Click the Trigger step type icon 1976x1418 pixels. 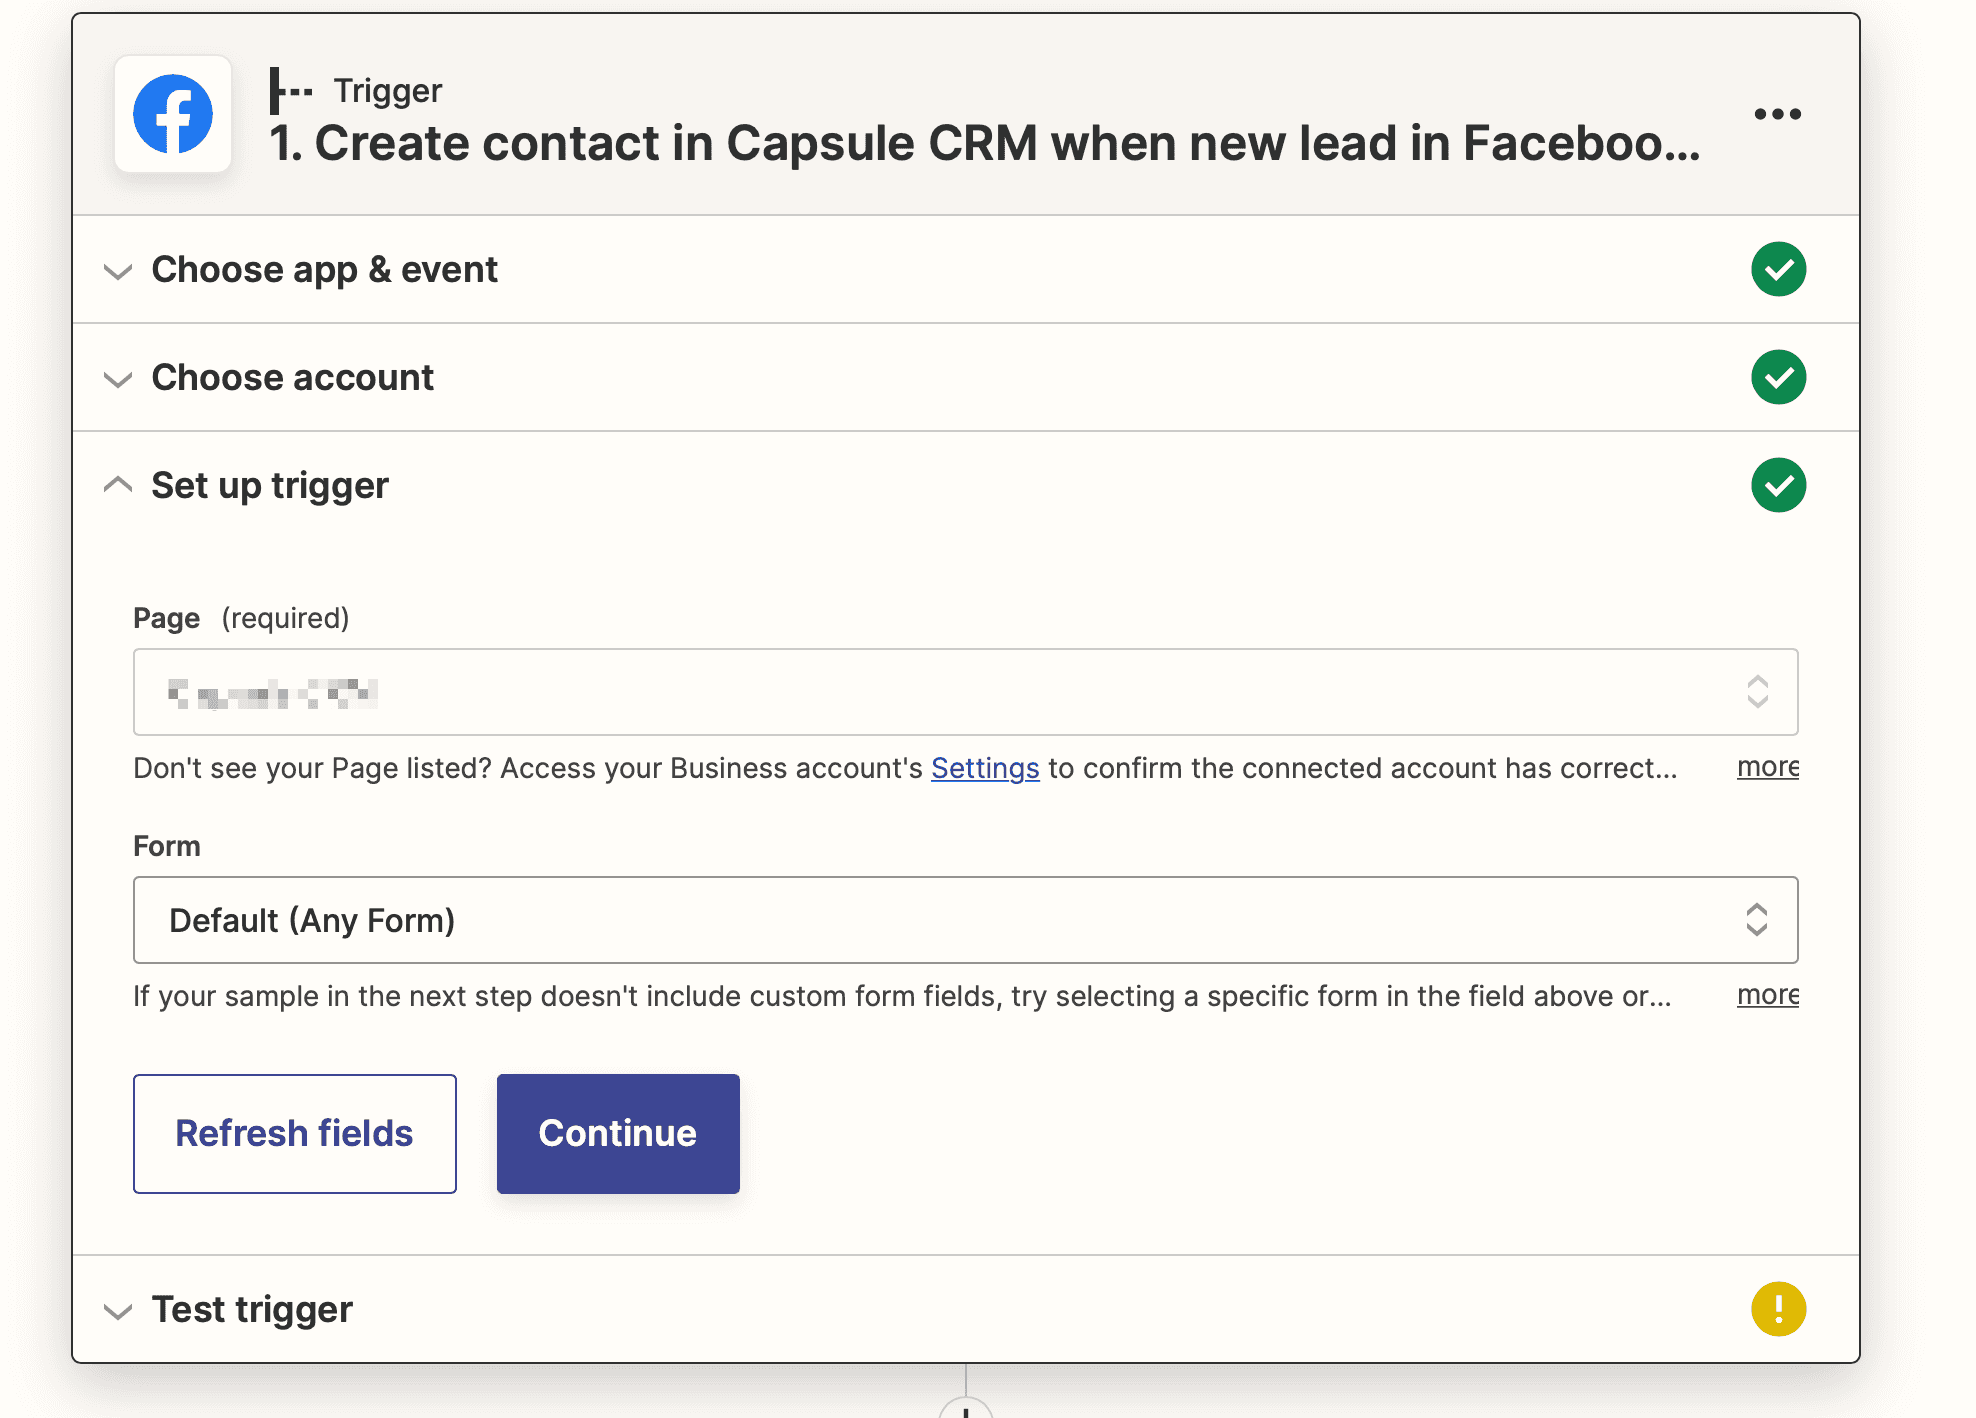[x=291, y=91]
